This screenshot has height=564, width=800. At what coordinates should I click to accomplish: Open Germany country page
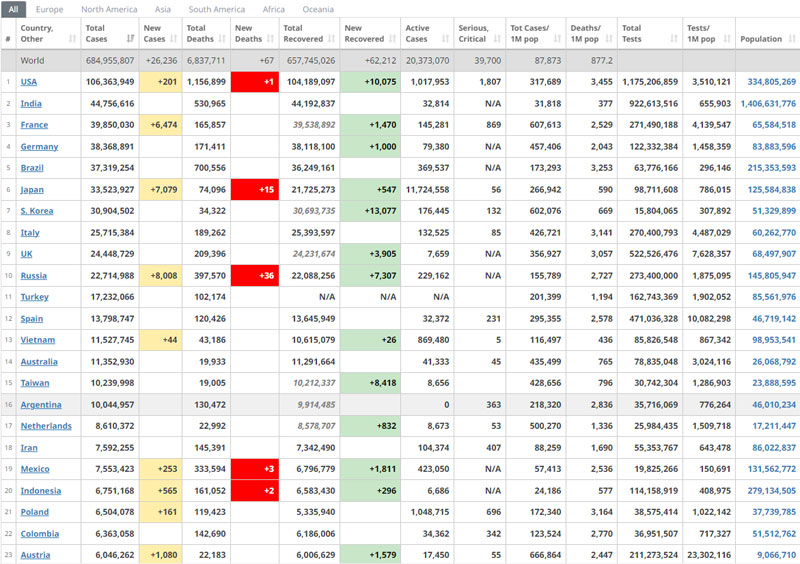tap(39, 147)
